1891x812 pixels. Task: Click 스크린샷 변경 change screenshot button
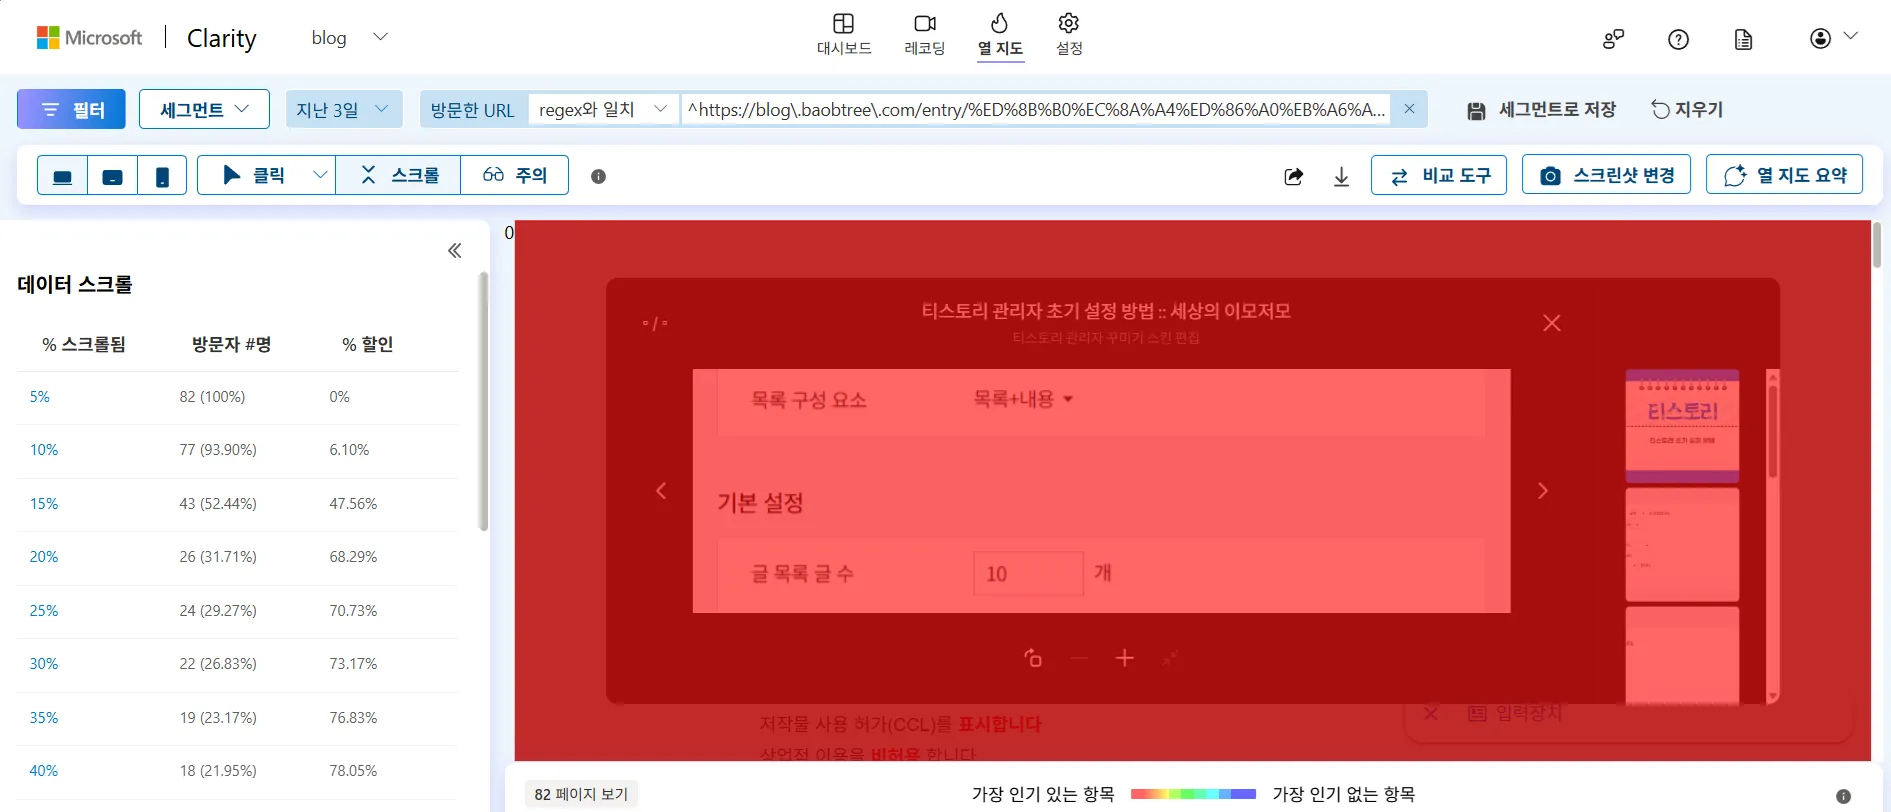click(x=1606, y=175)
